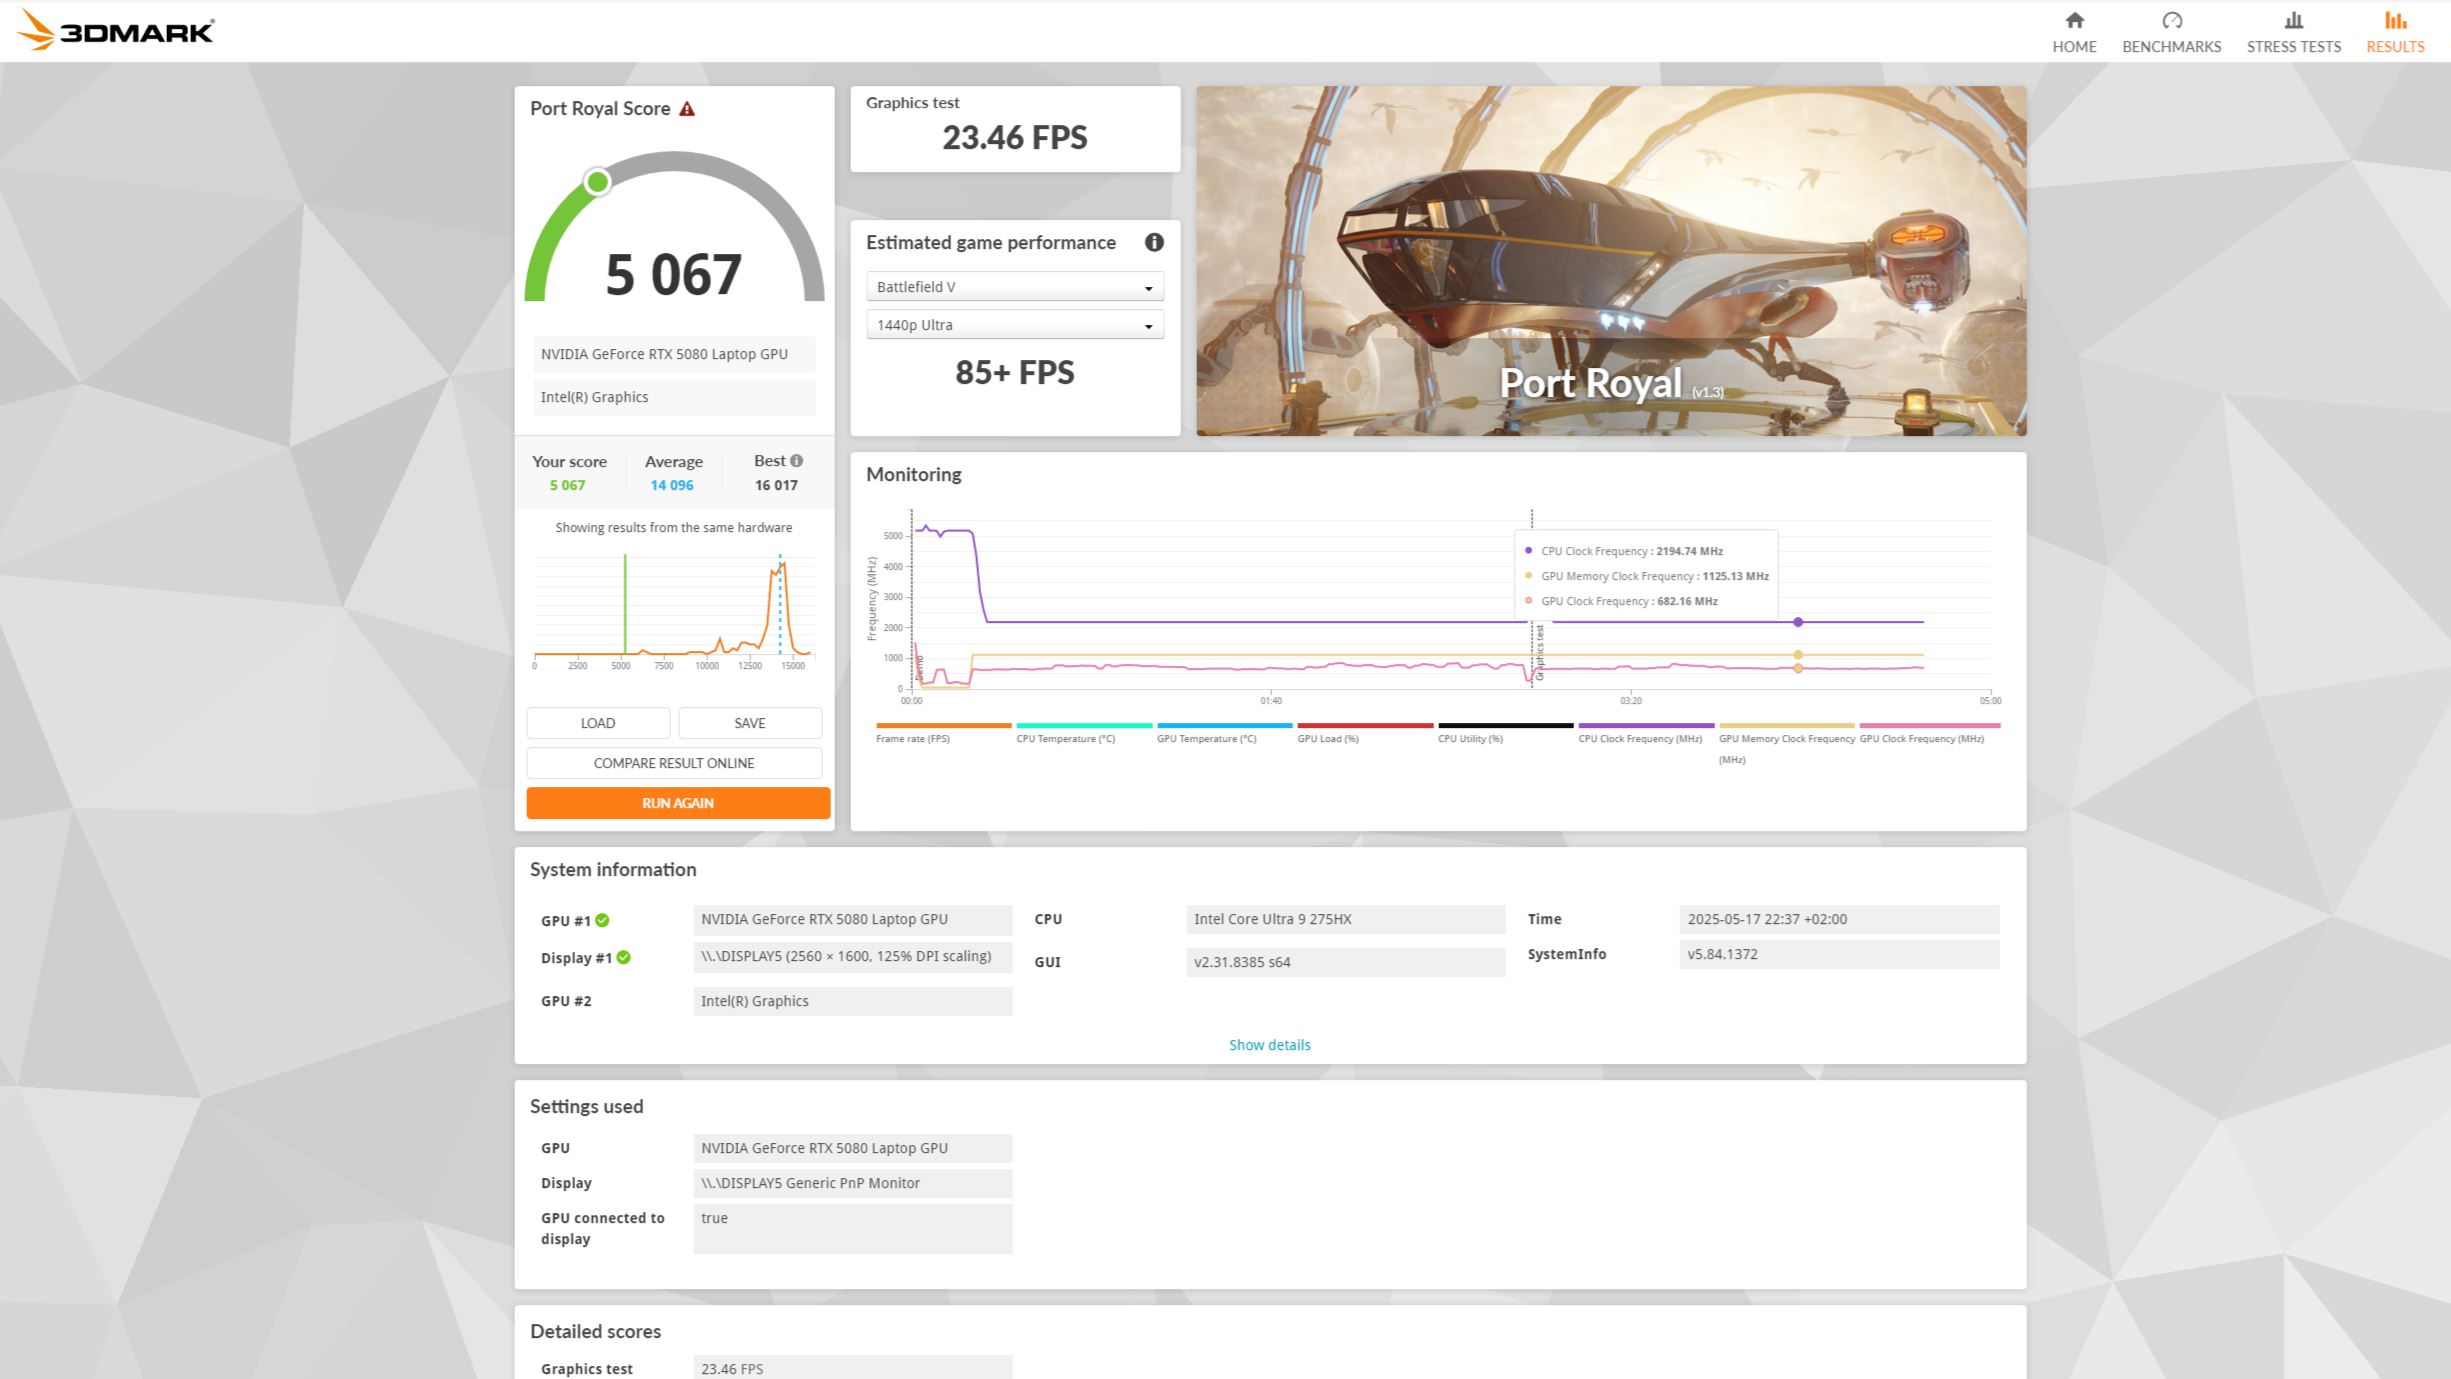The width and height of the screenshot is (2451, 1379).
Task: Click the 85+ FPS estimate
Action: [x=1014, y=373]
